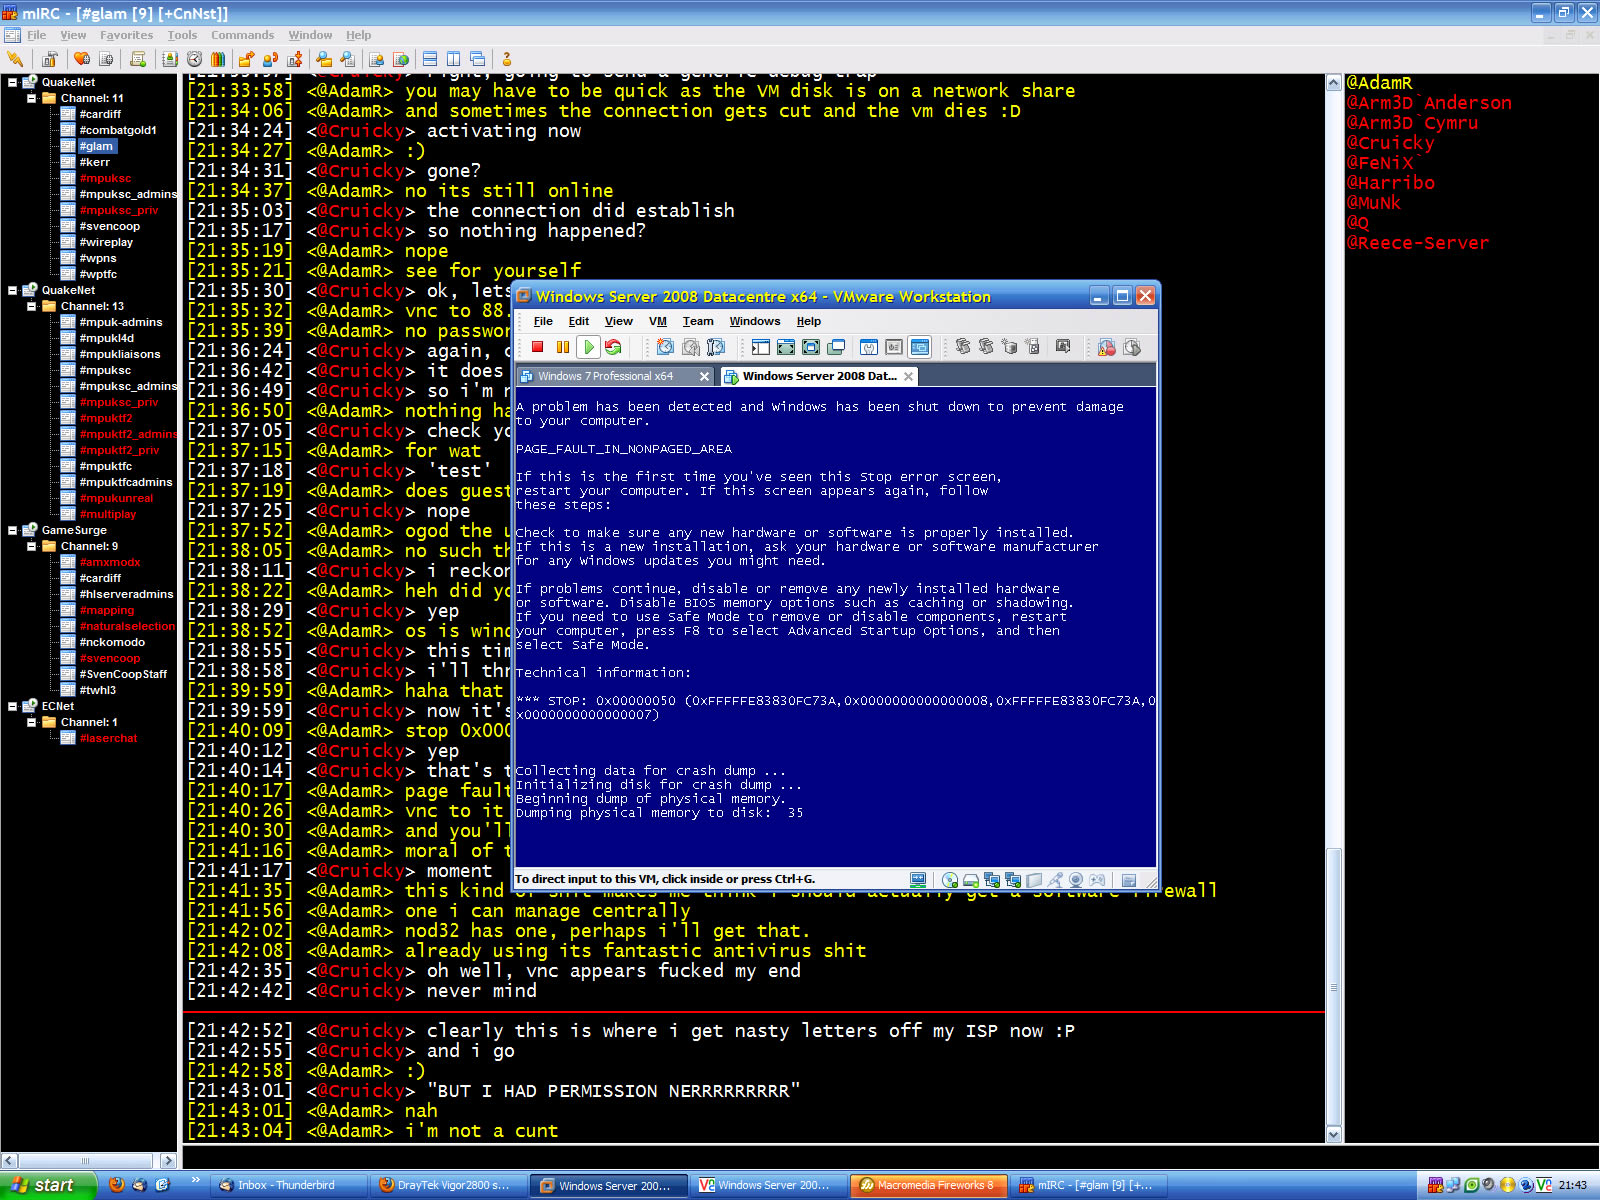Viewport: 1600px width, 1200px height.
Task: Switch to Macromedia Fireworks 8 taskbar button
Action: coord(927,1185)
